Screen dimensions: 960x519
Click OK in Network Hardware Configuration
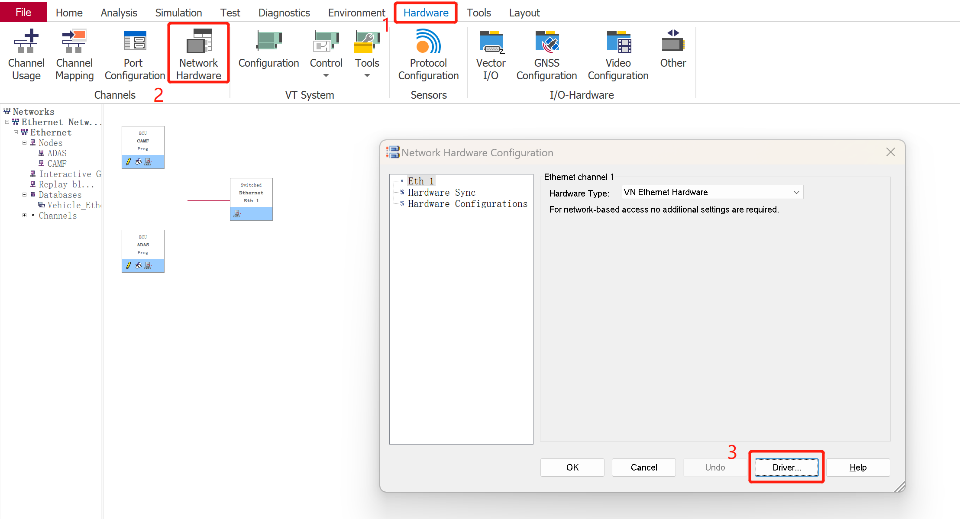tap(572, 468)
